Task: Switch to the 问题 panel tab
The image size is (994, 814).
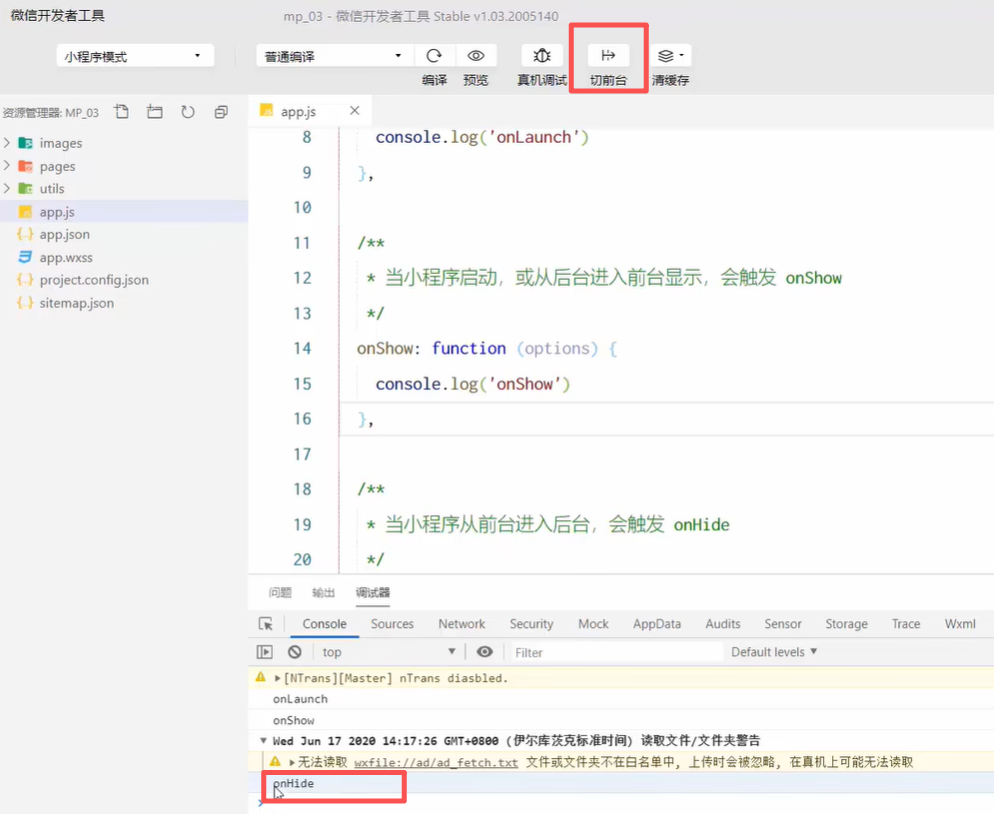Action: [280, 593]
